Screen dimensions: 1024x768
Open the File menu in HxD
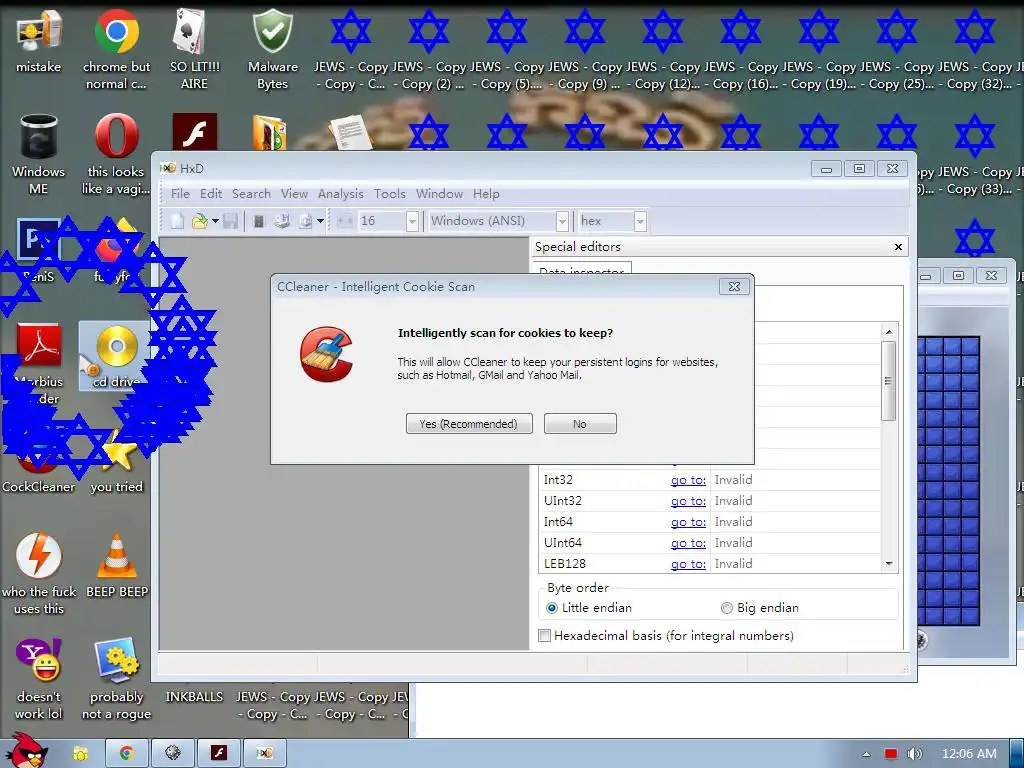click(180, 194)
